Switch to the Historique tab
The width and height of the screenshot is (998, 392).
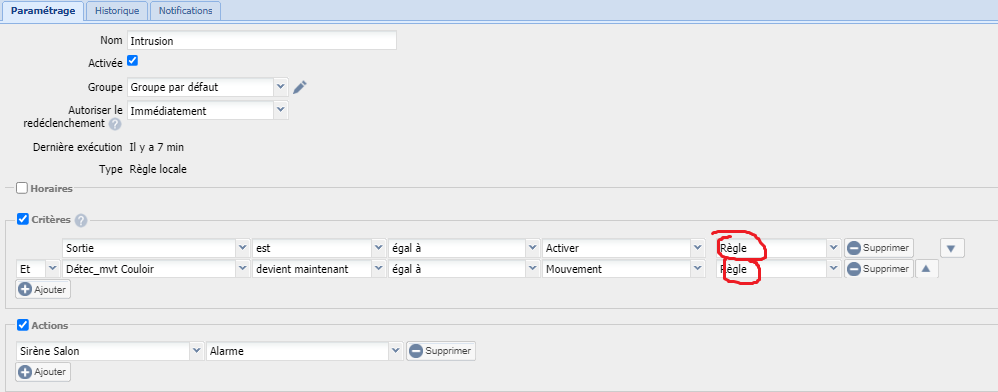coord(117,11)
